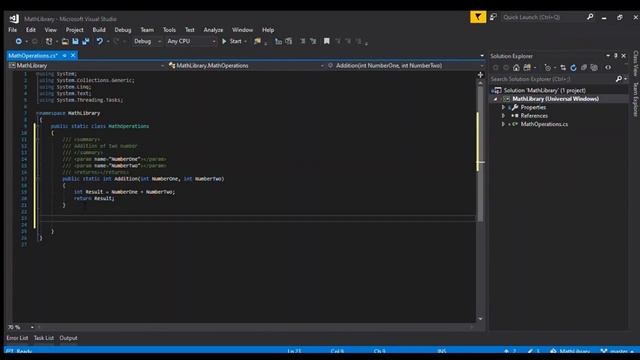Click the editor vertical scrollbar thumb
This screenshot has width=640, height=360.
click(480, 153)
